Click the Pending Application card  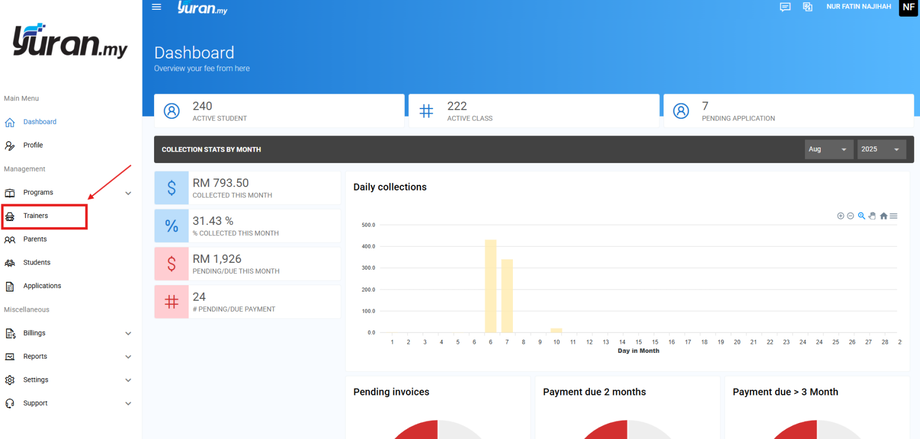click(x=789, y=111)
